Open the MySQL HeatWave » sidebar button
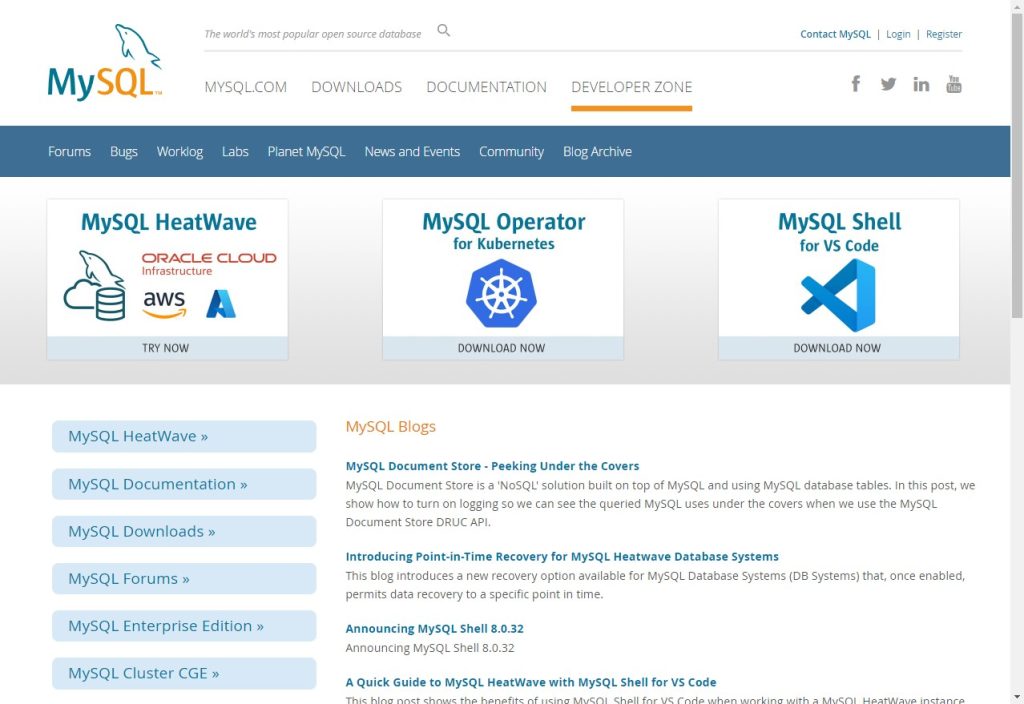 tap(184, 436)
